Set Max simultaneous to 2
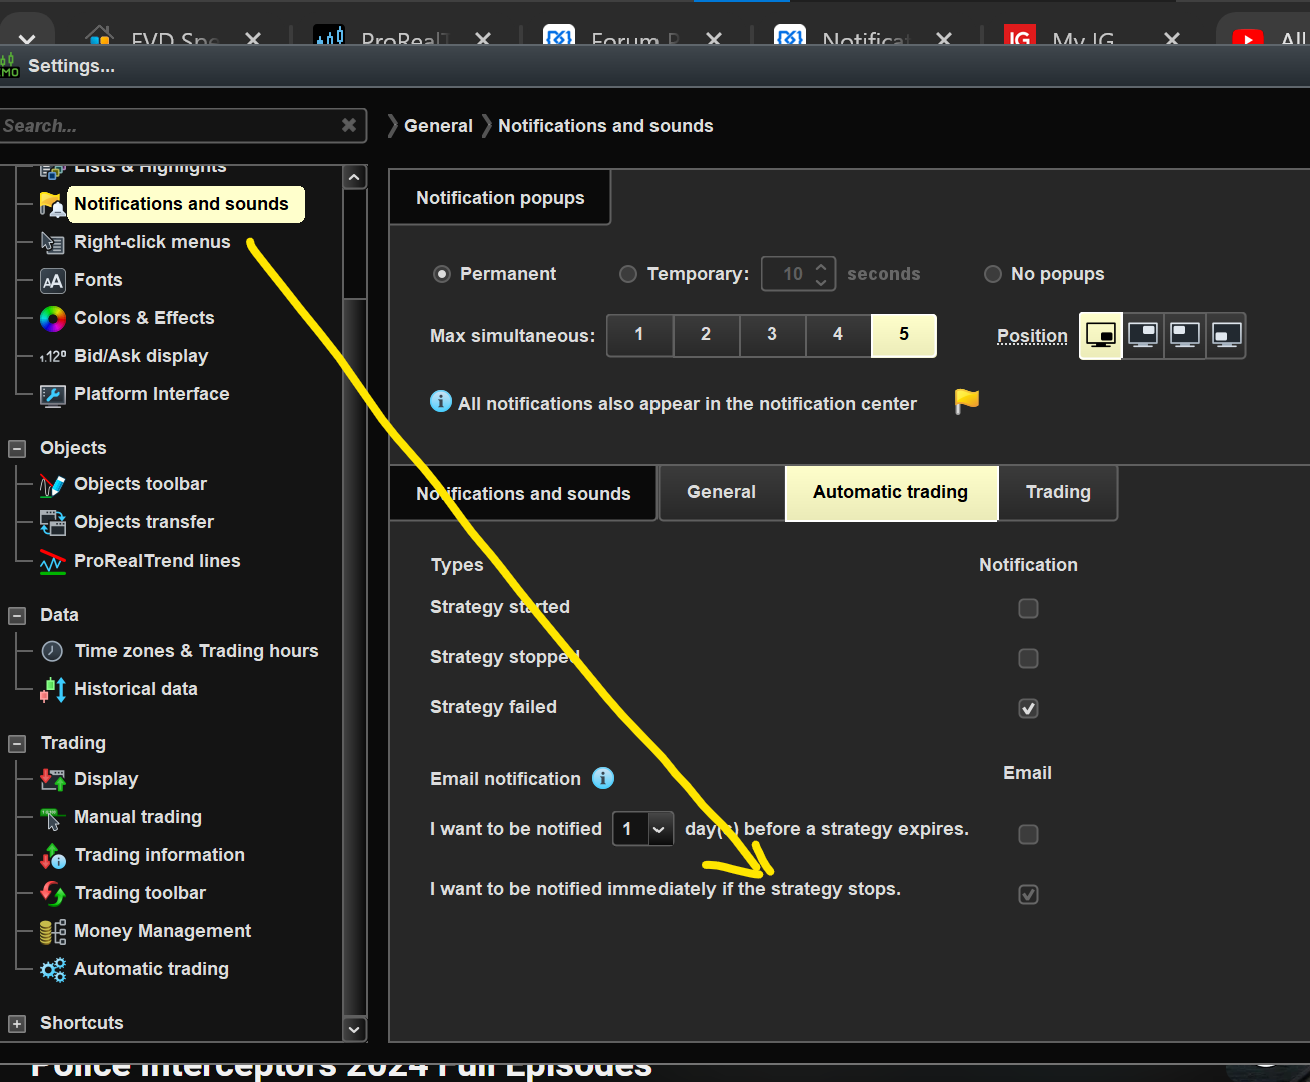 (x=706, y=335)
